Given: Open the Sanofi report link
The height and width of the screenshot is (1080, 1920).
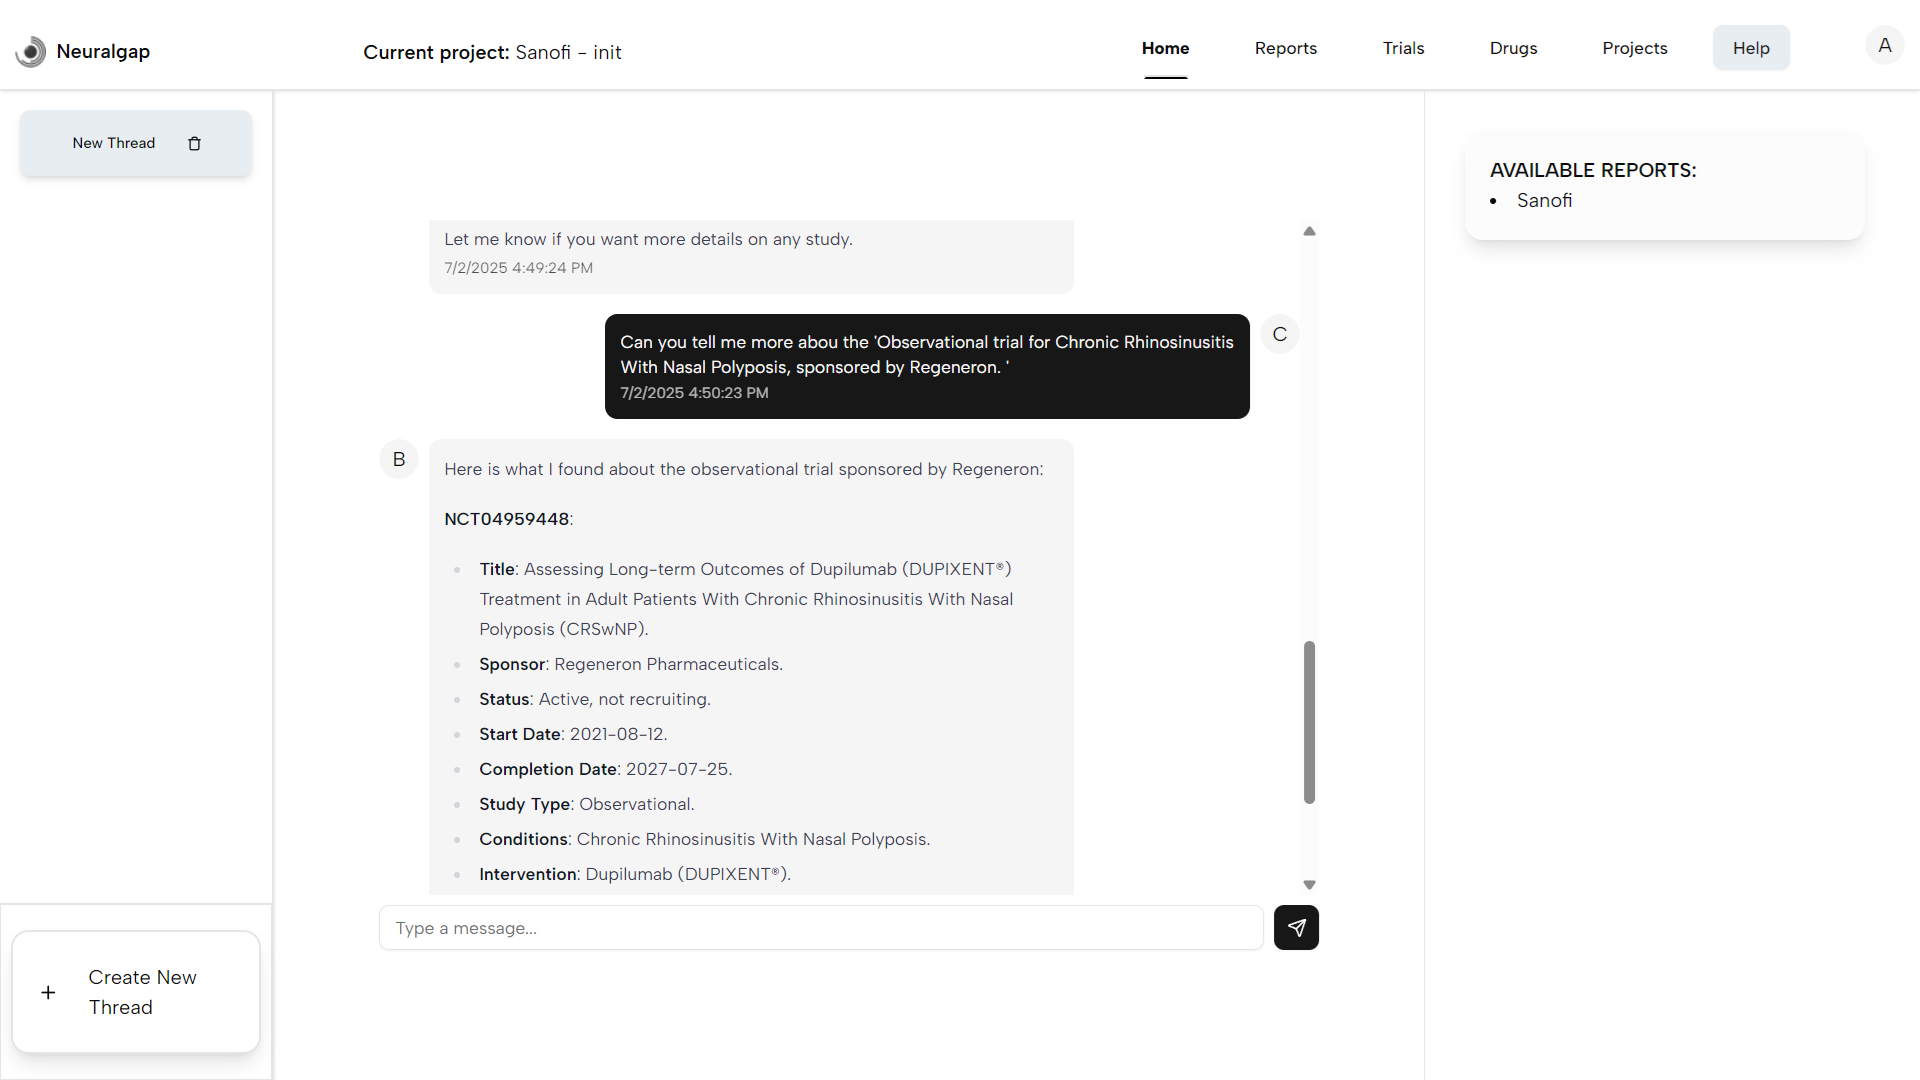Looking at the screenshot, I should [1544, 201].
